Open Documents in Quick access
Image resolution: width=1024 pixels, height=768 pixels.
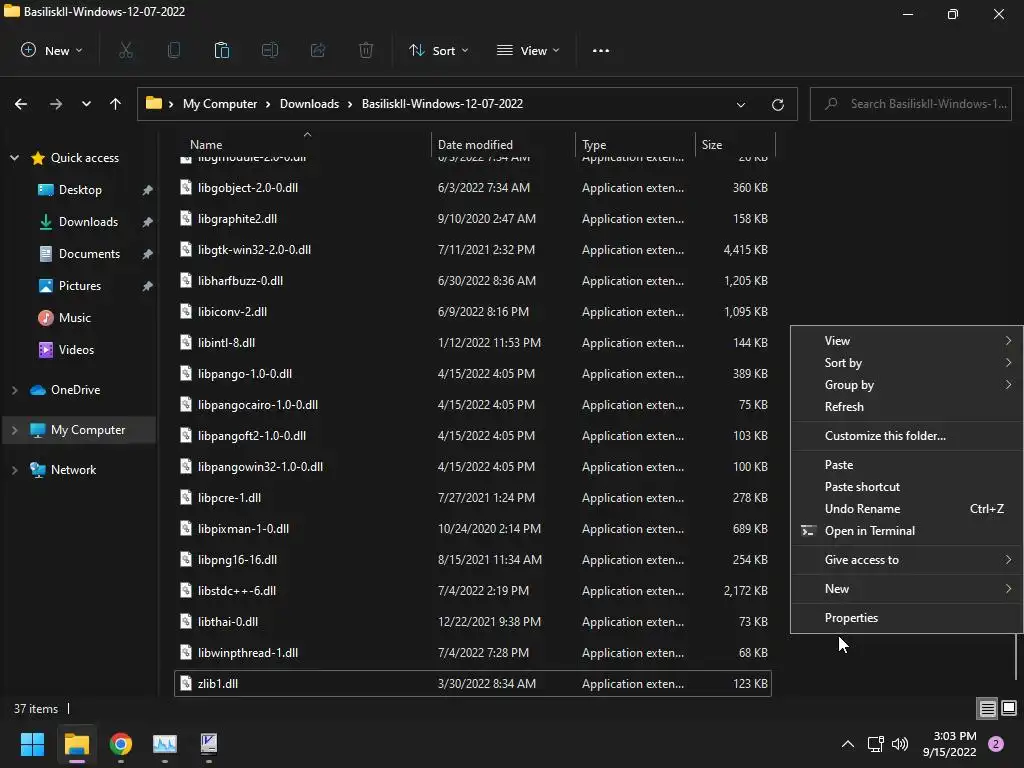pos(89,253)
